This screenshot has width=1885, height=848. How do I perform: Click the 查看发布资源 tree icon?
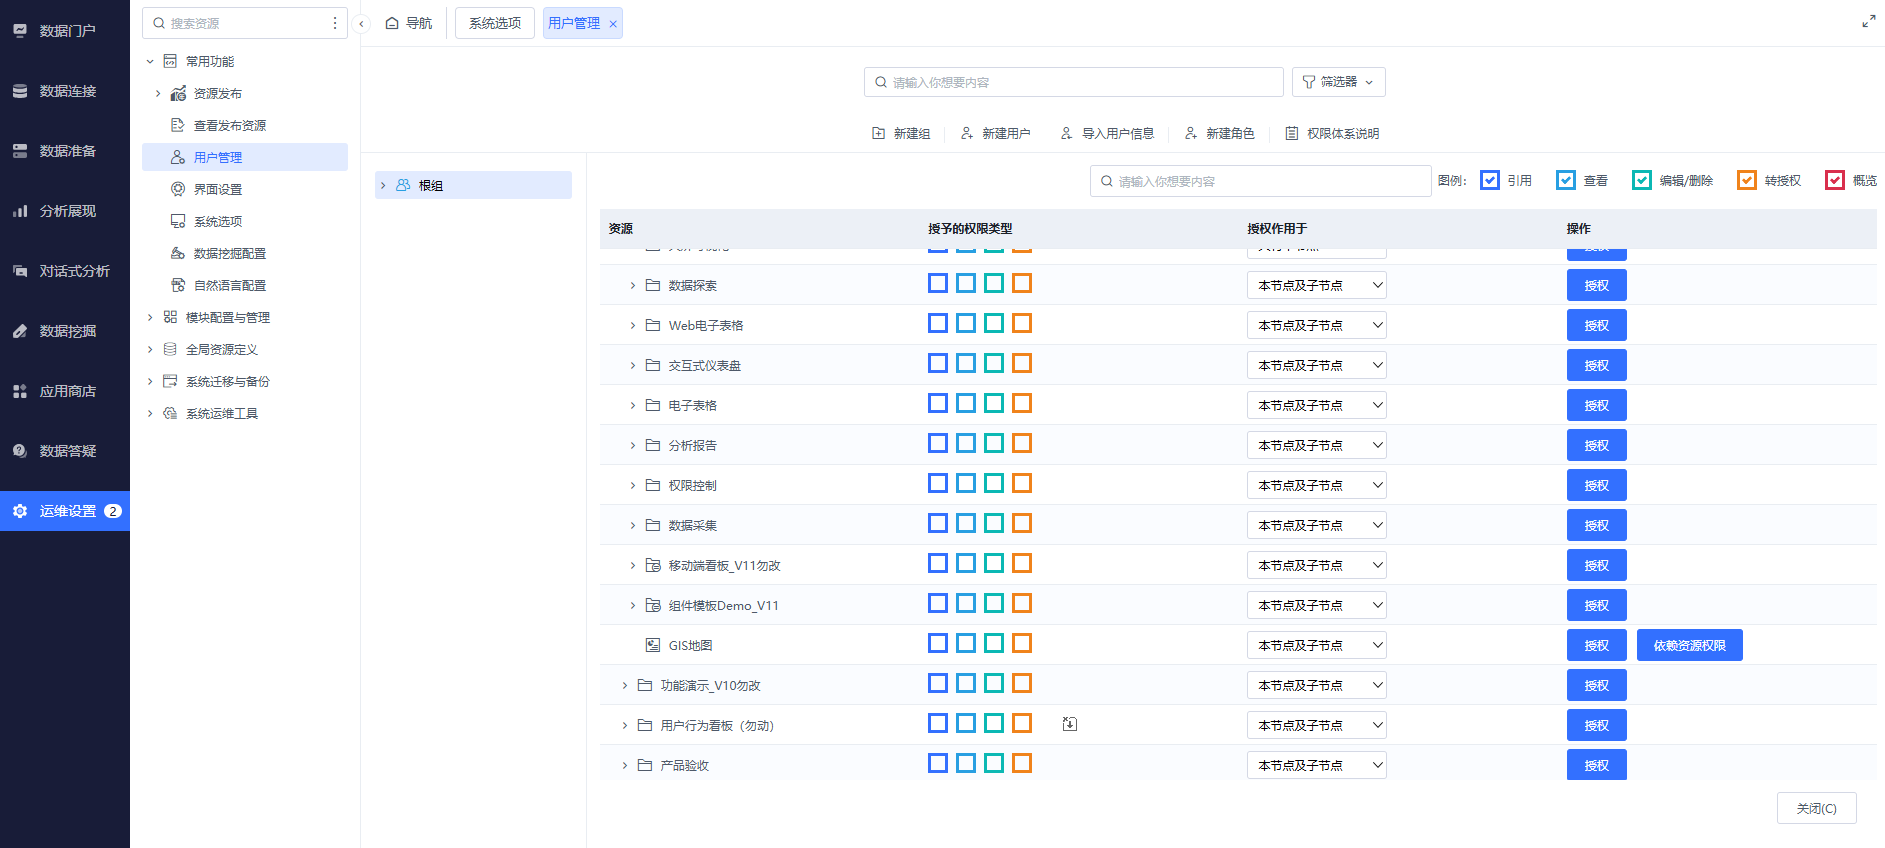178,125
